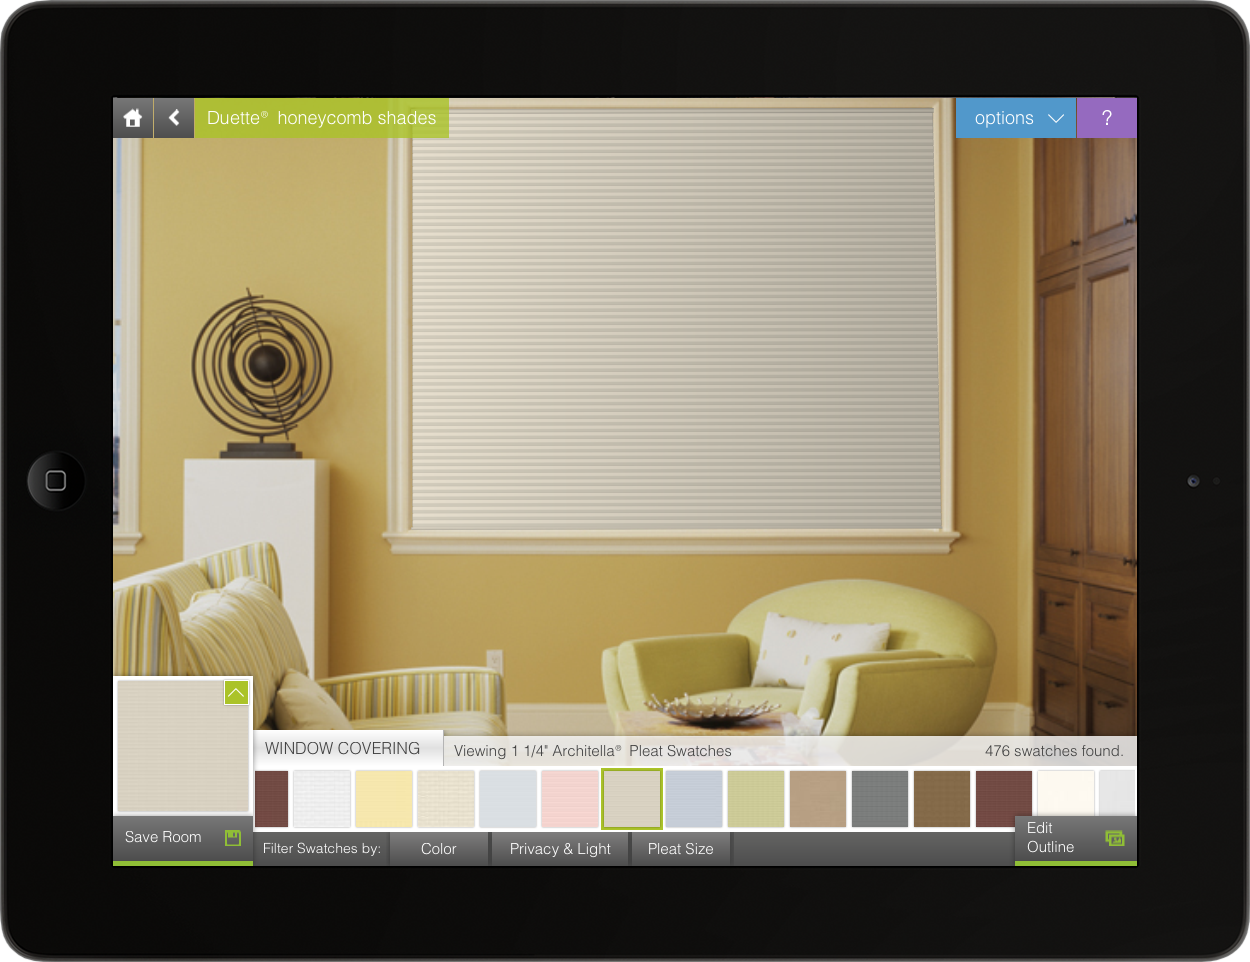Viewport: 1250px width, 962px height.
Task: Open Edit Outline
Action: (x=1076, y=838)
